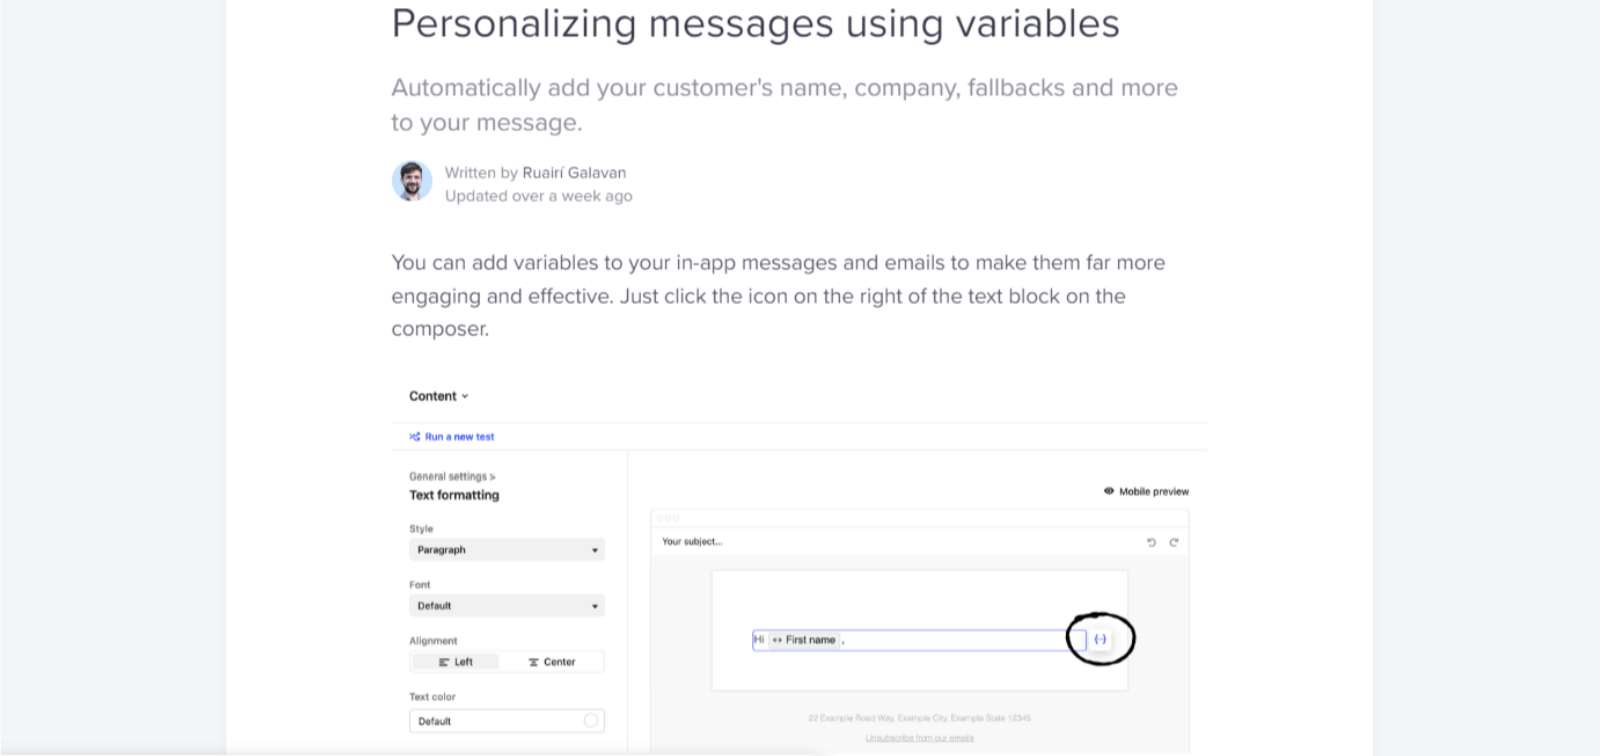
Task: Open General settings breadcrumb
Action: tap(452, 476)
